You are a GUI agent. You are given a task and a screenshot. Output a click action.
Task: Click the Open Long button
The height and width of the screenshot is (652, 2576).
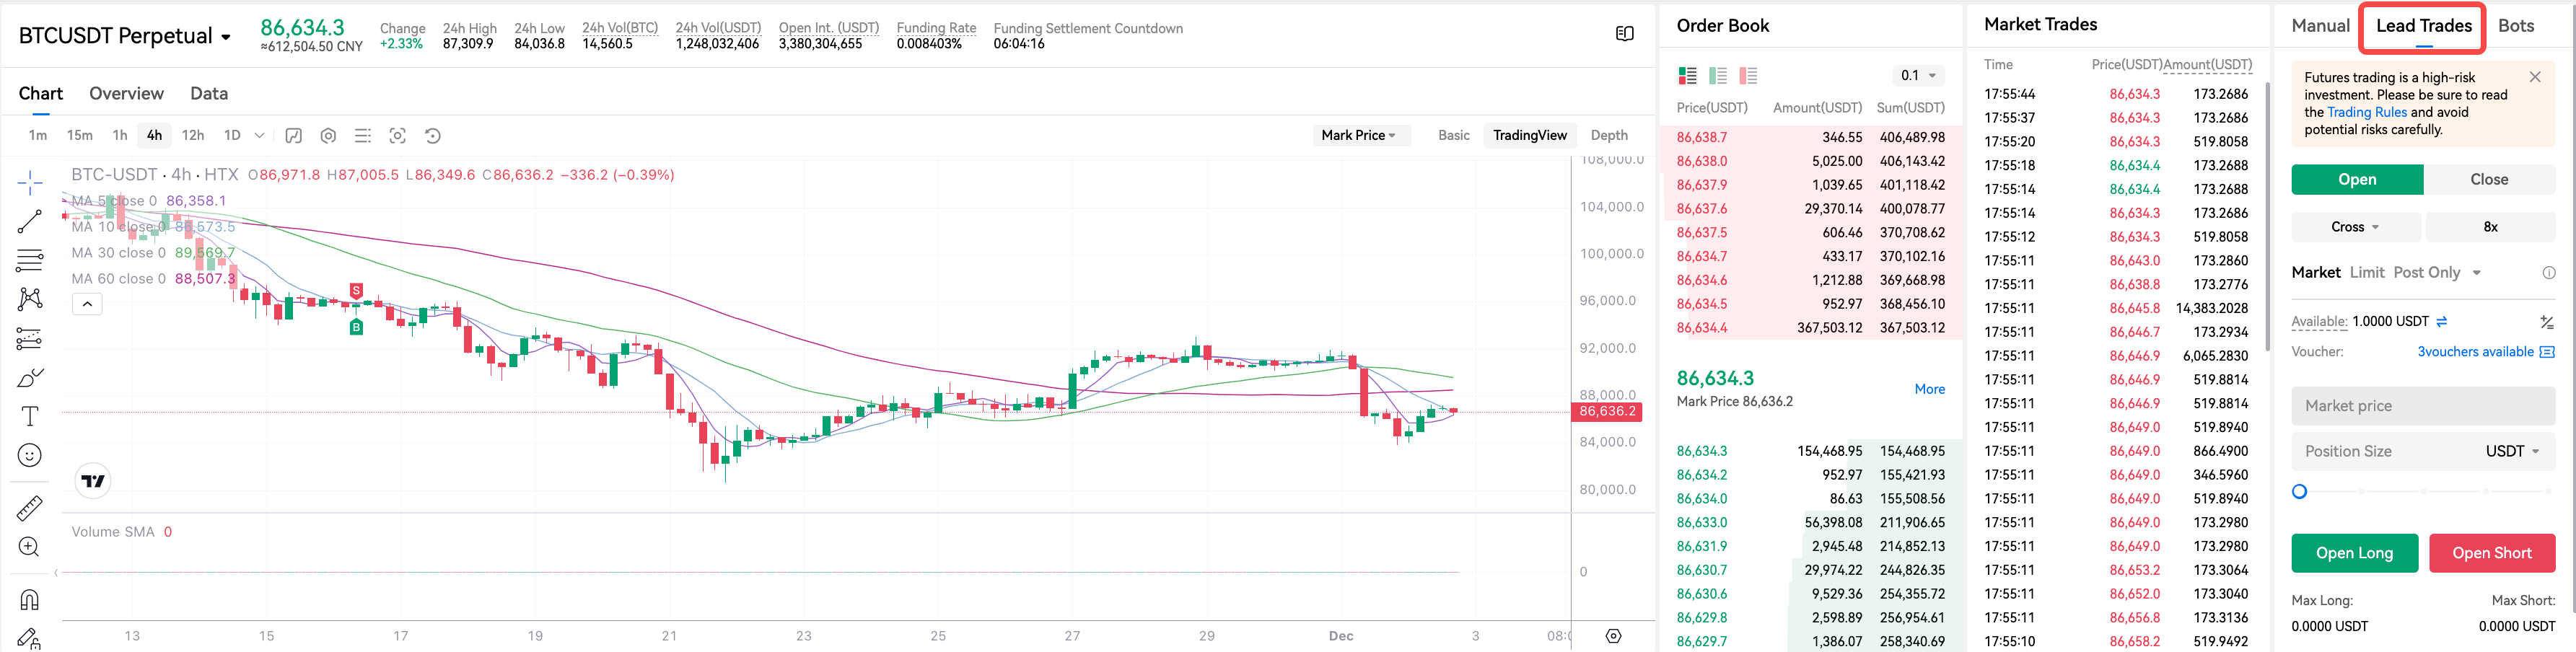tap(2354, 553)
